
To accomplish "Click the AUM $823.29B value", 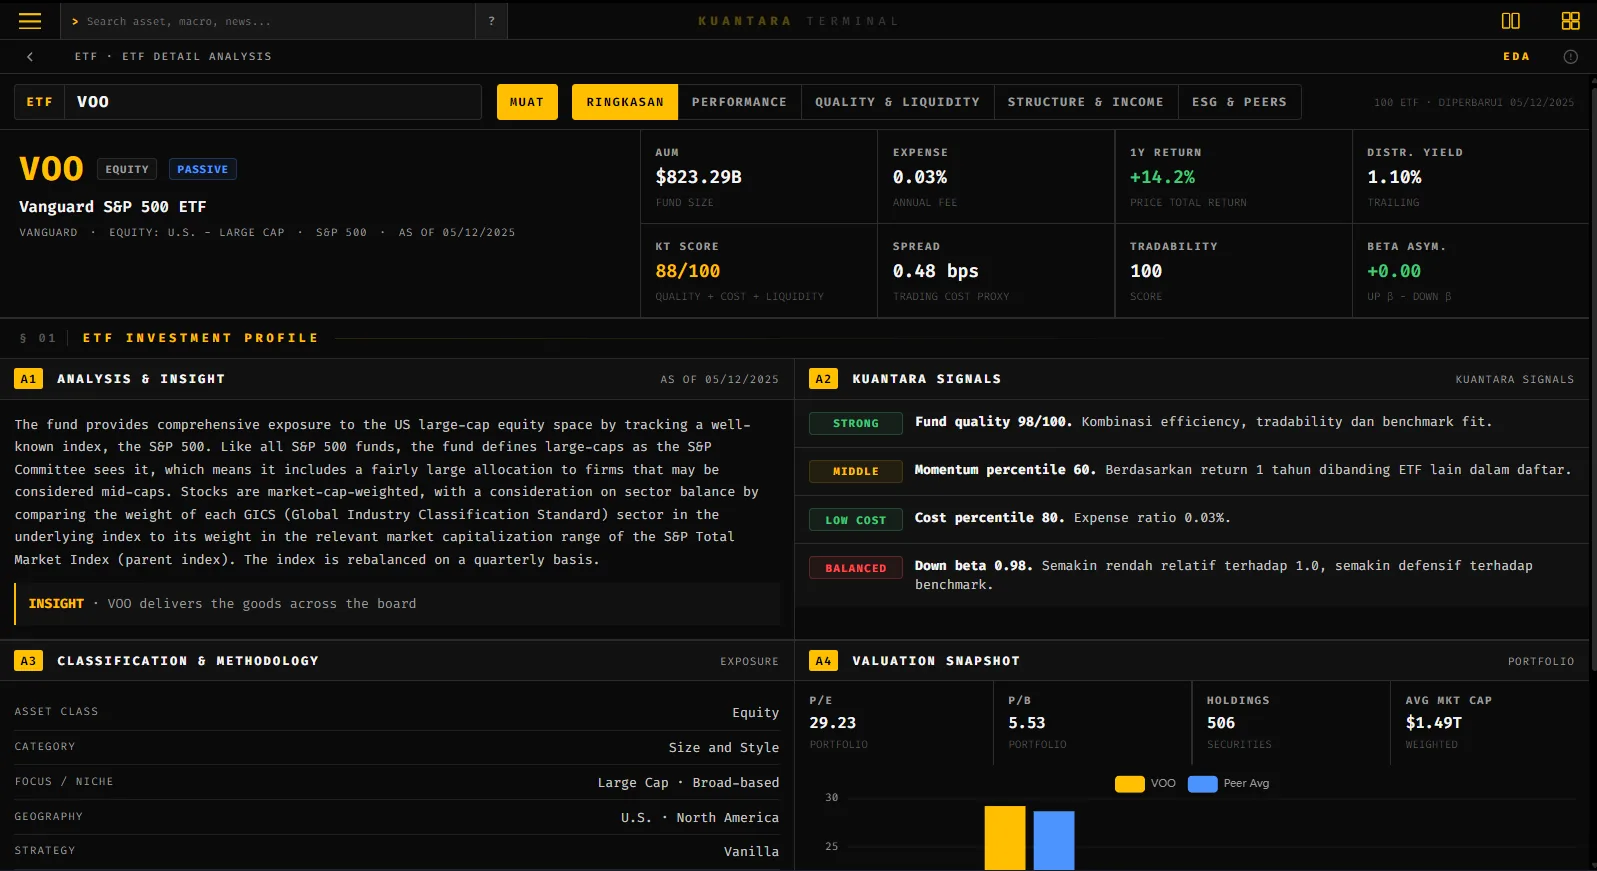I will point(699,177).
